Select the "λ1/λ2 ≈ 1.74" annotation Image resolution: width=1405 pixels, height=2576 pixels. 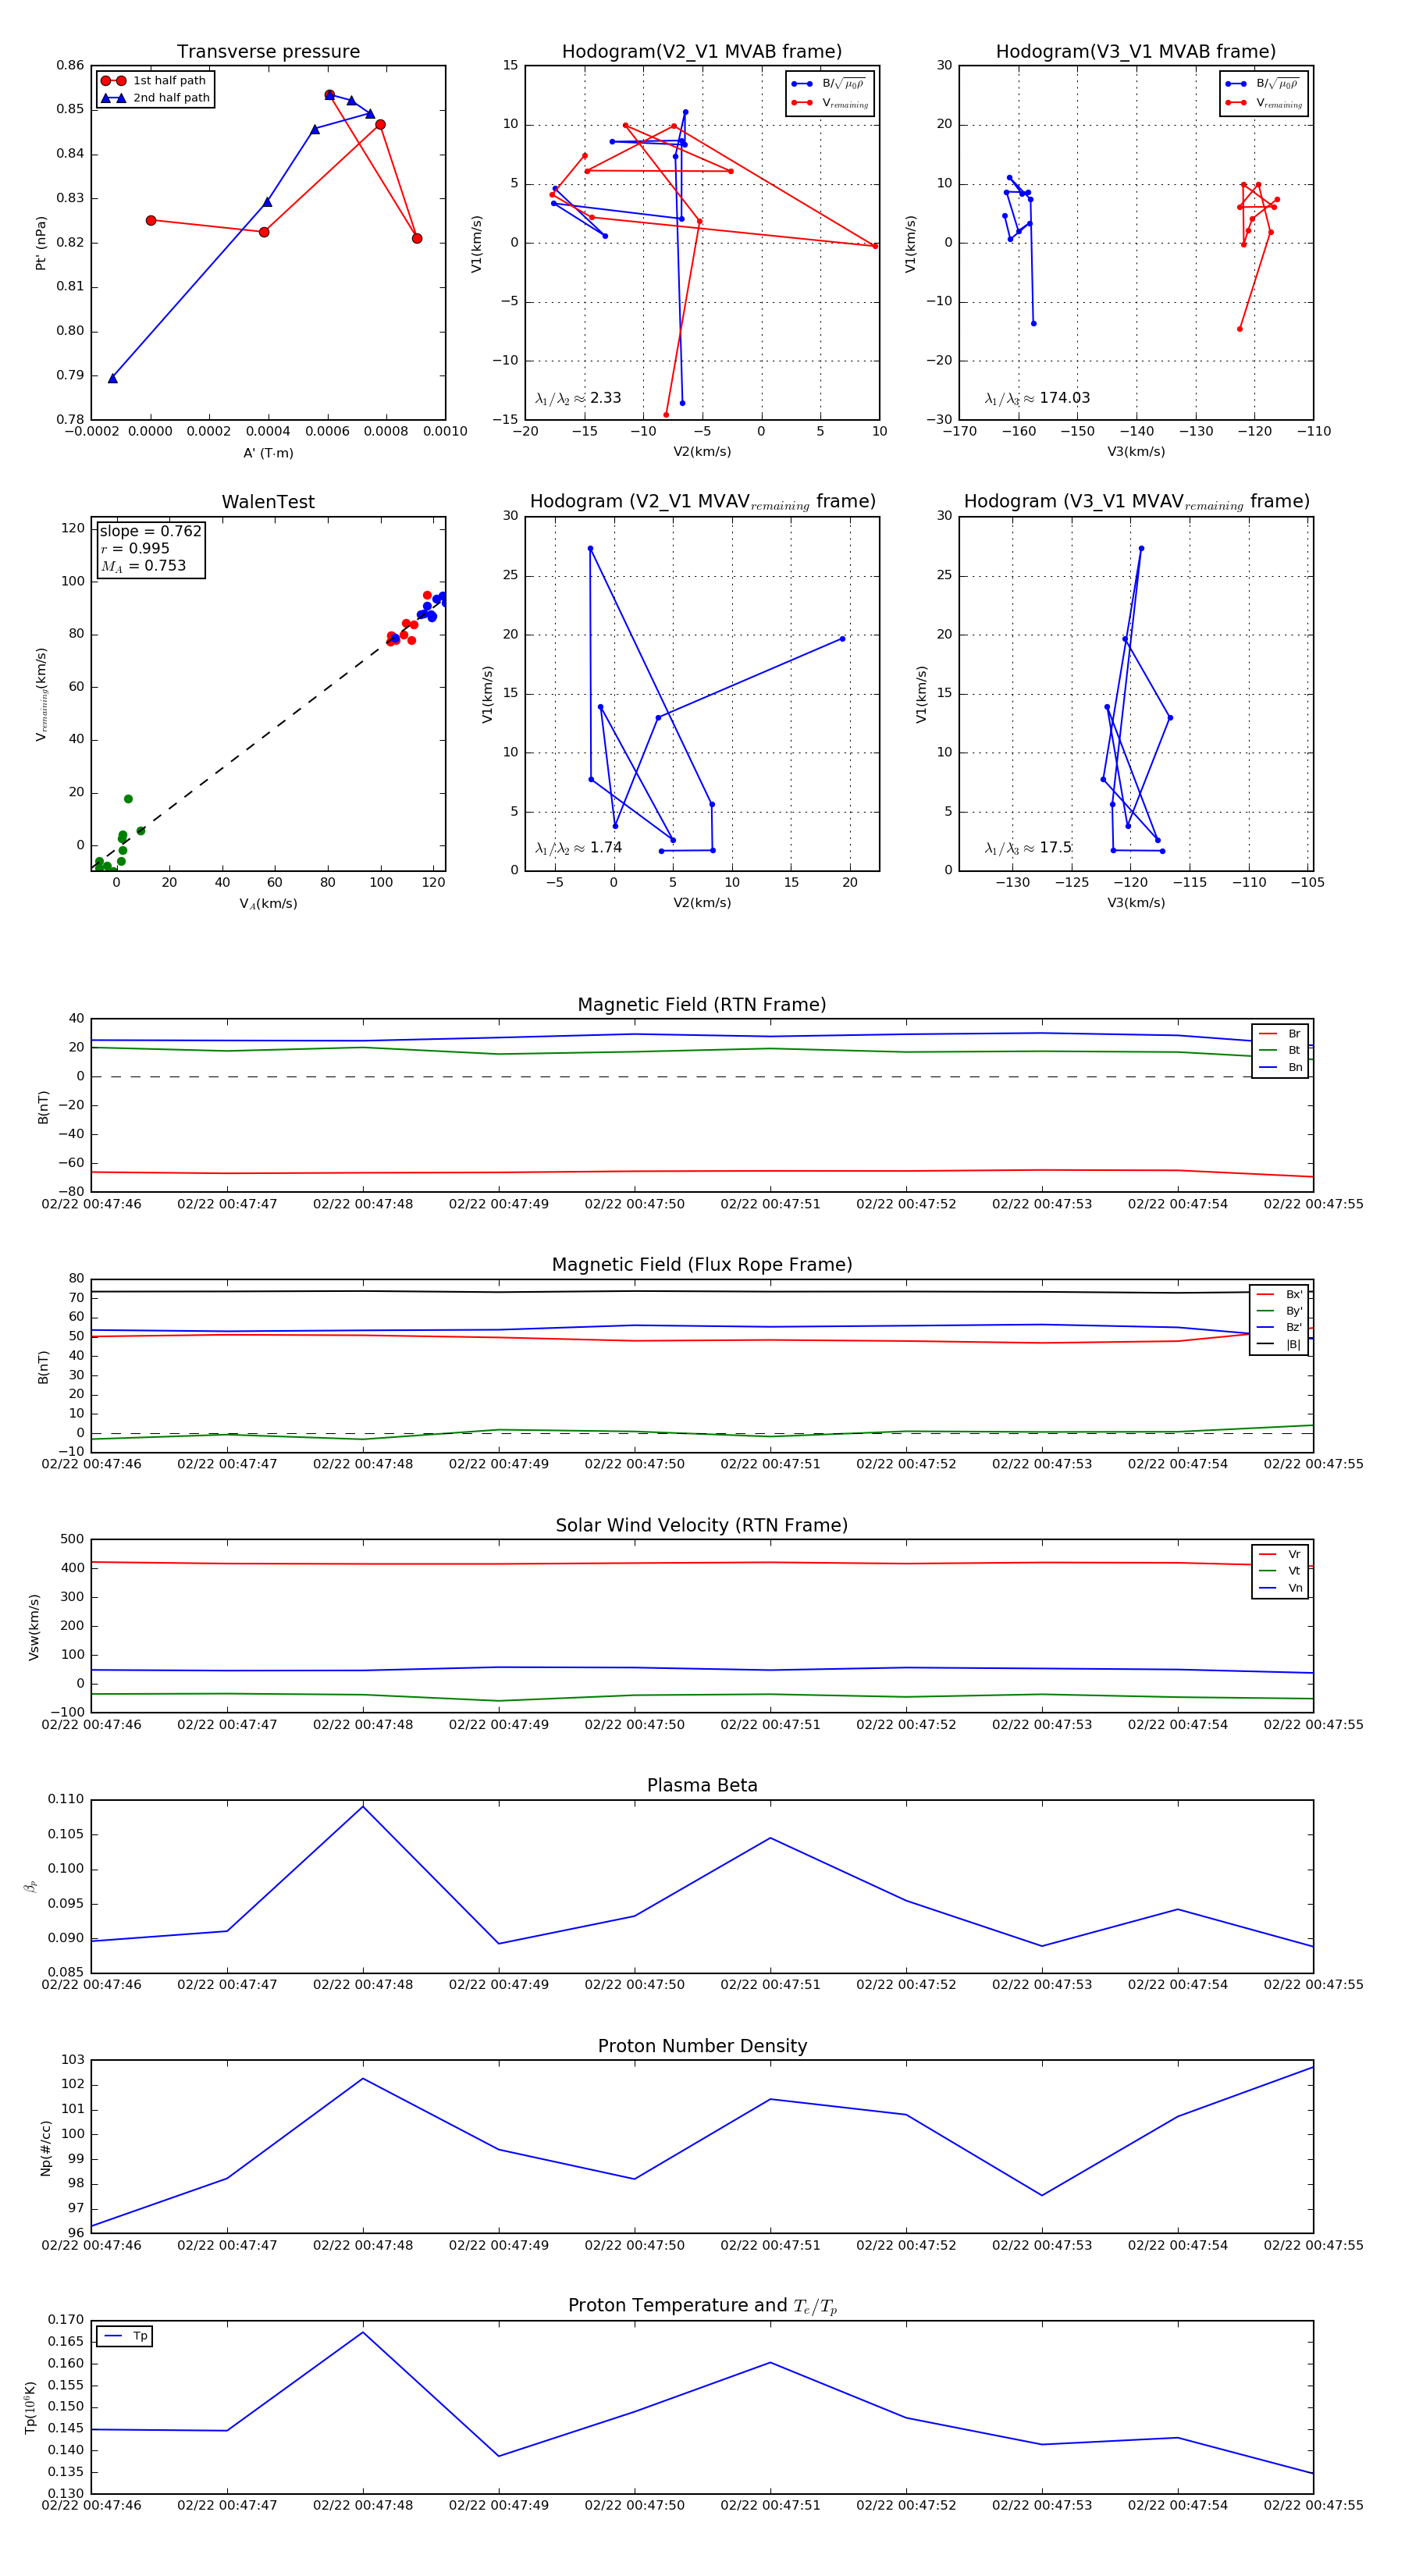[x=578, y=848]
